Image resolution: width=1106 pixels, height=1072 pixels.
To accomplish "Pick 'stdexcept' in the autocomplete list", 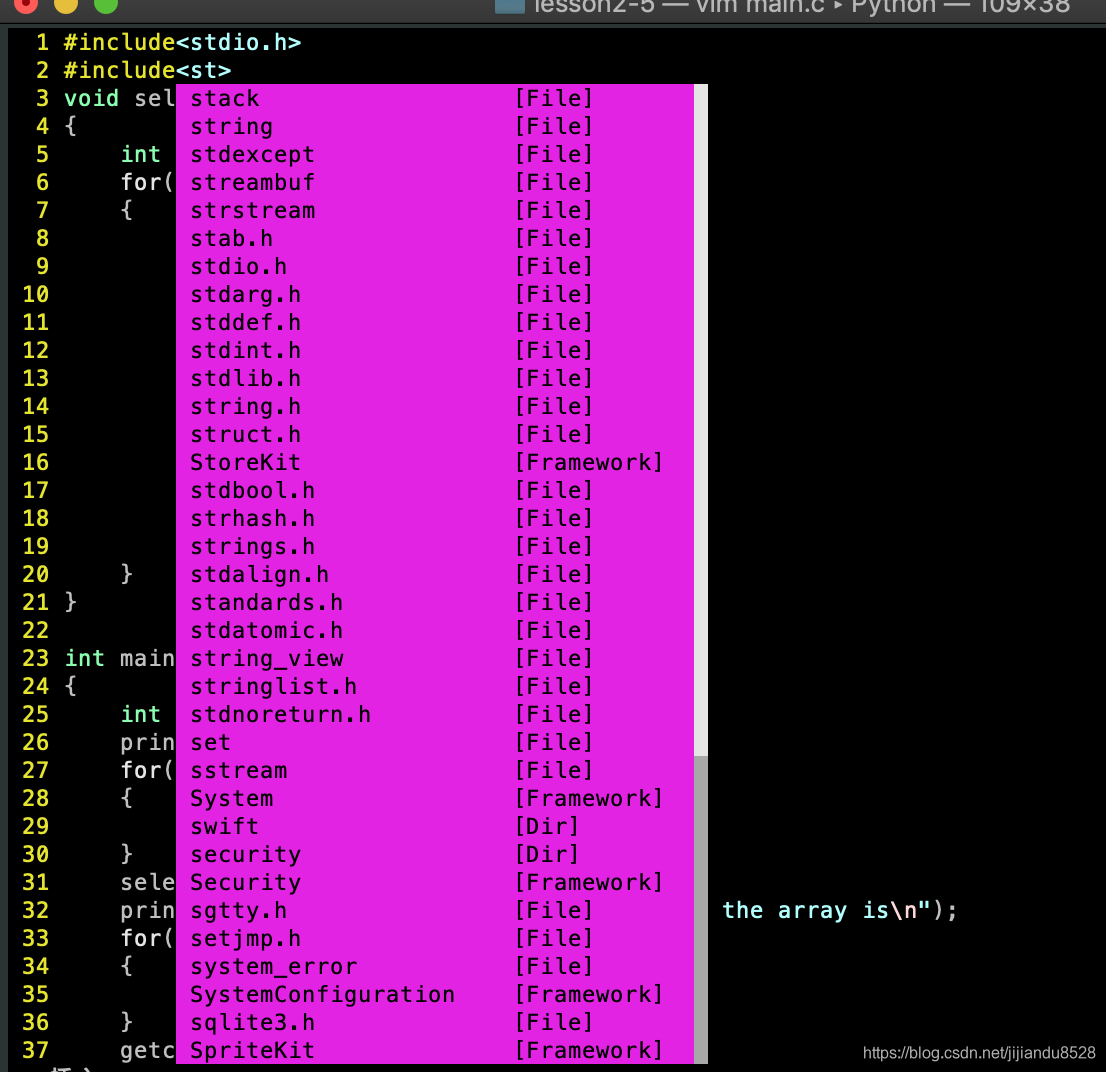I will click(434, 154).
